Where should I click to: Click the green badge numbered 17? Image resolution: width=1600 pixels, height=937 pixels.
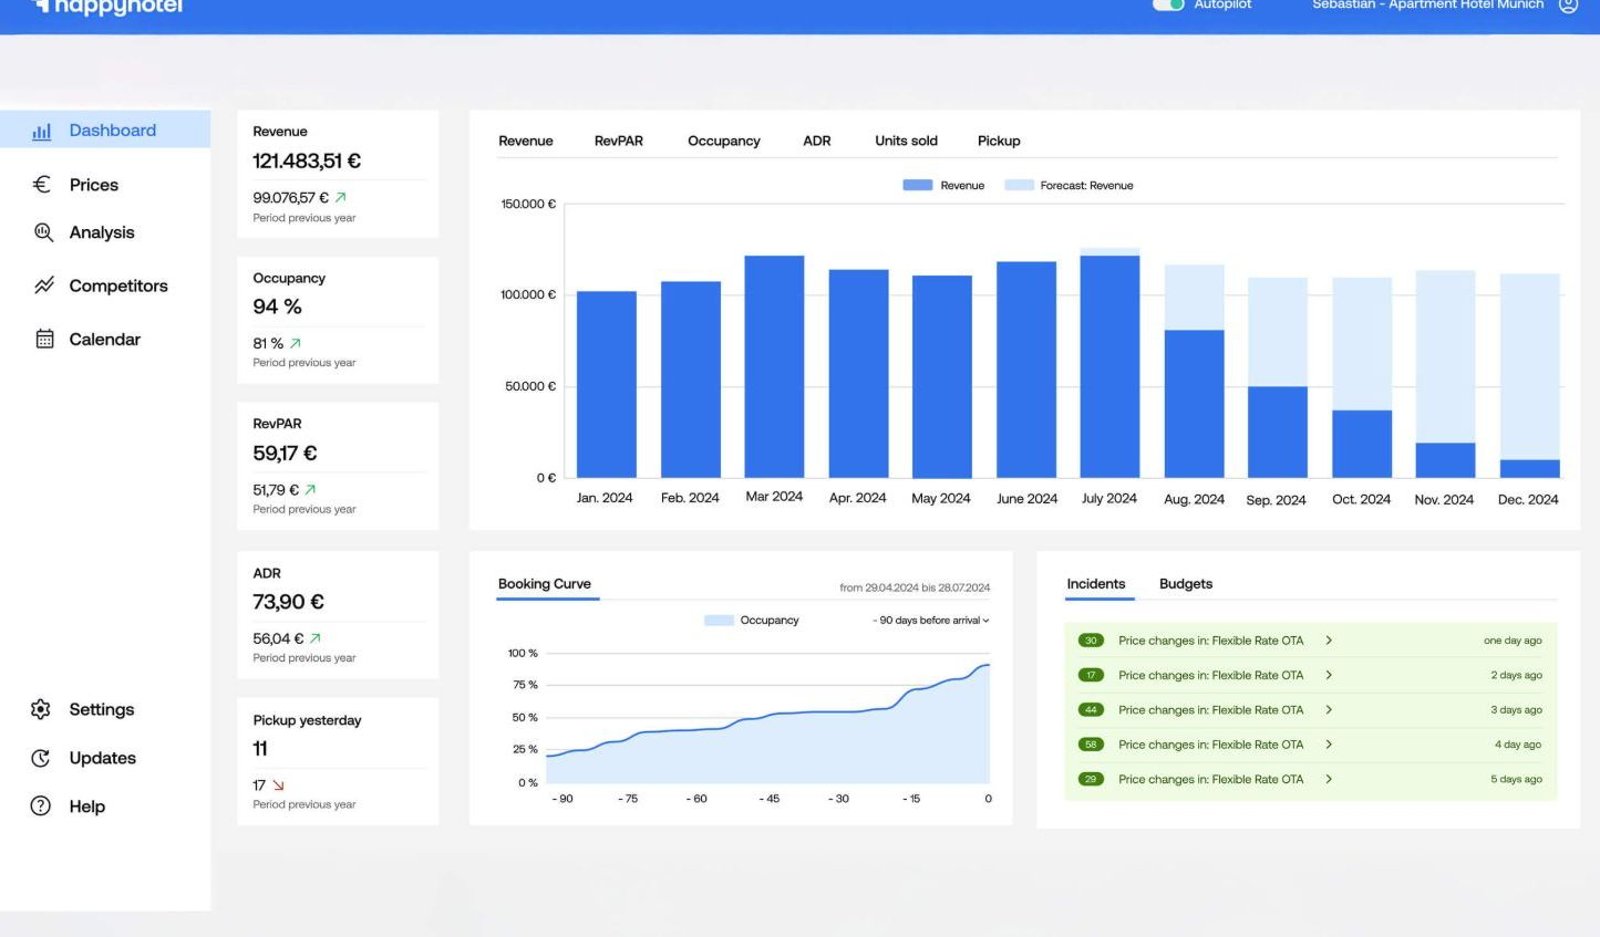[x=1091, y=675]
